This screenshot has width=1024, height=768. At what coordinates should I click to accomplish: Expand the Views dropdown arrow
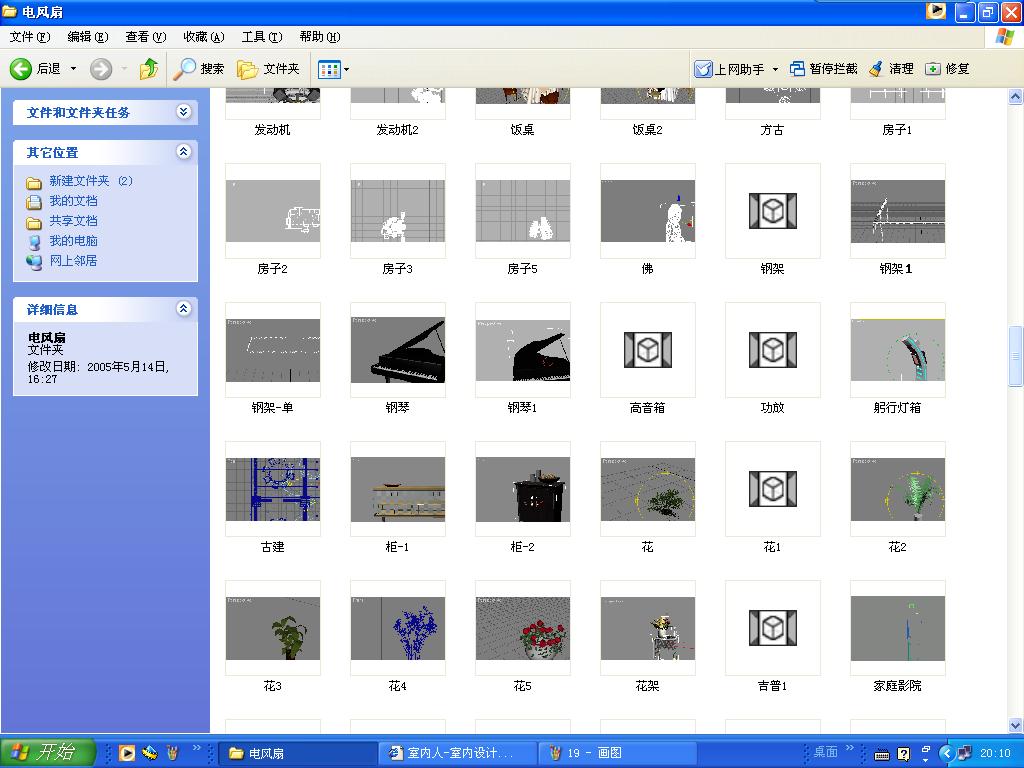point(346,69)
